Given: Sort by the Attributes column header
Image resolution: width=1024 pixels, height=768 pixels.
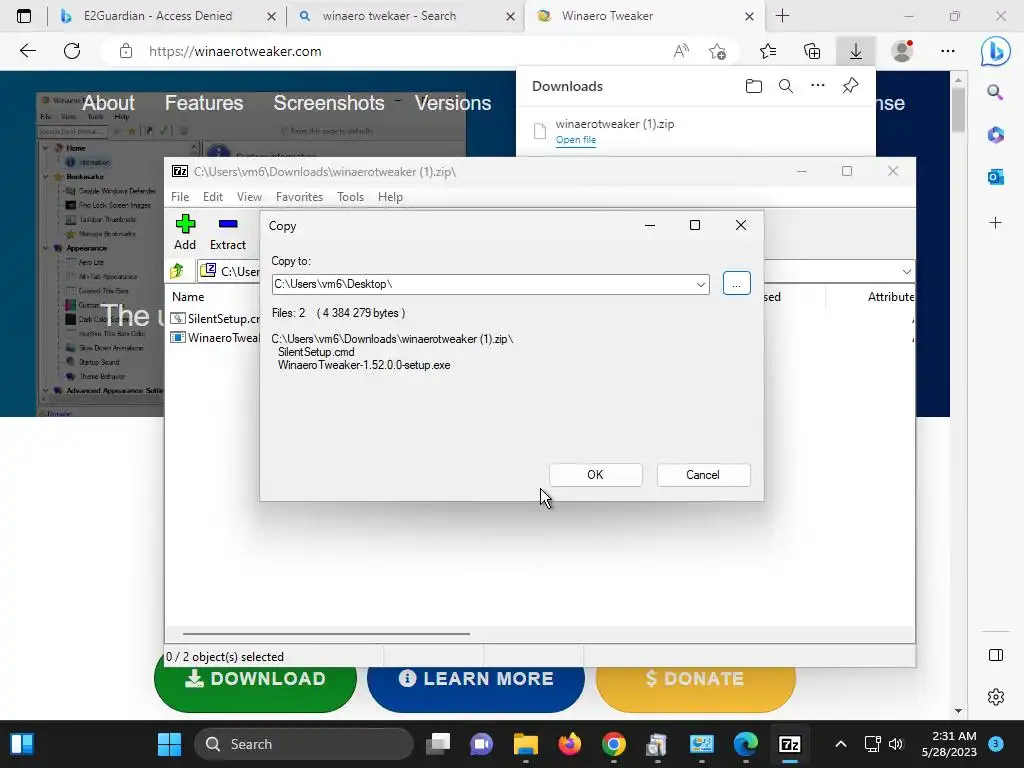Looking at the screenshot, I should (890, 296).
